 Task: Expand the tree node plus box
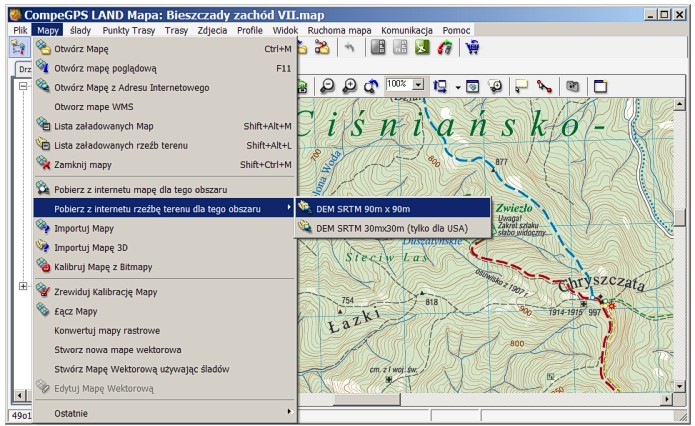pos(23,286)
